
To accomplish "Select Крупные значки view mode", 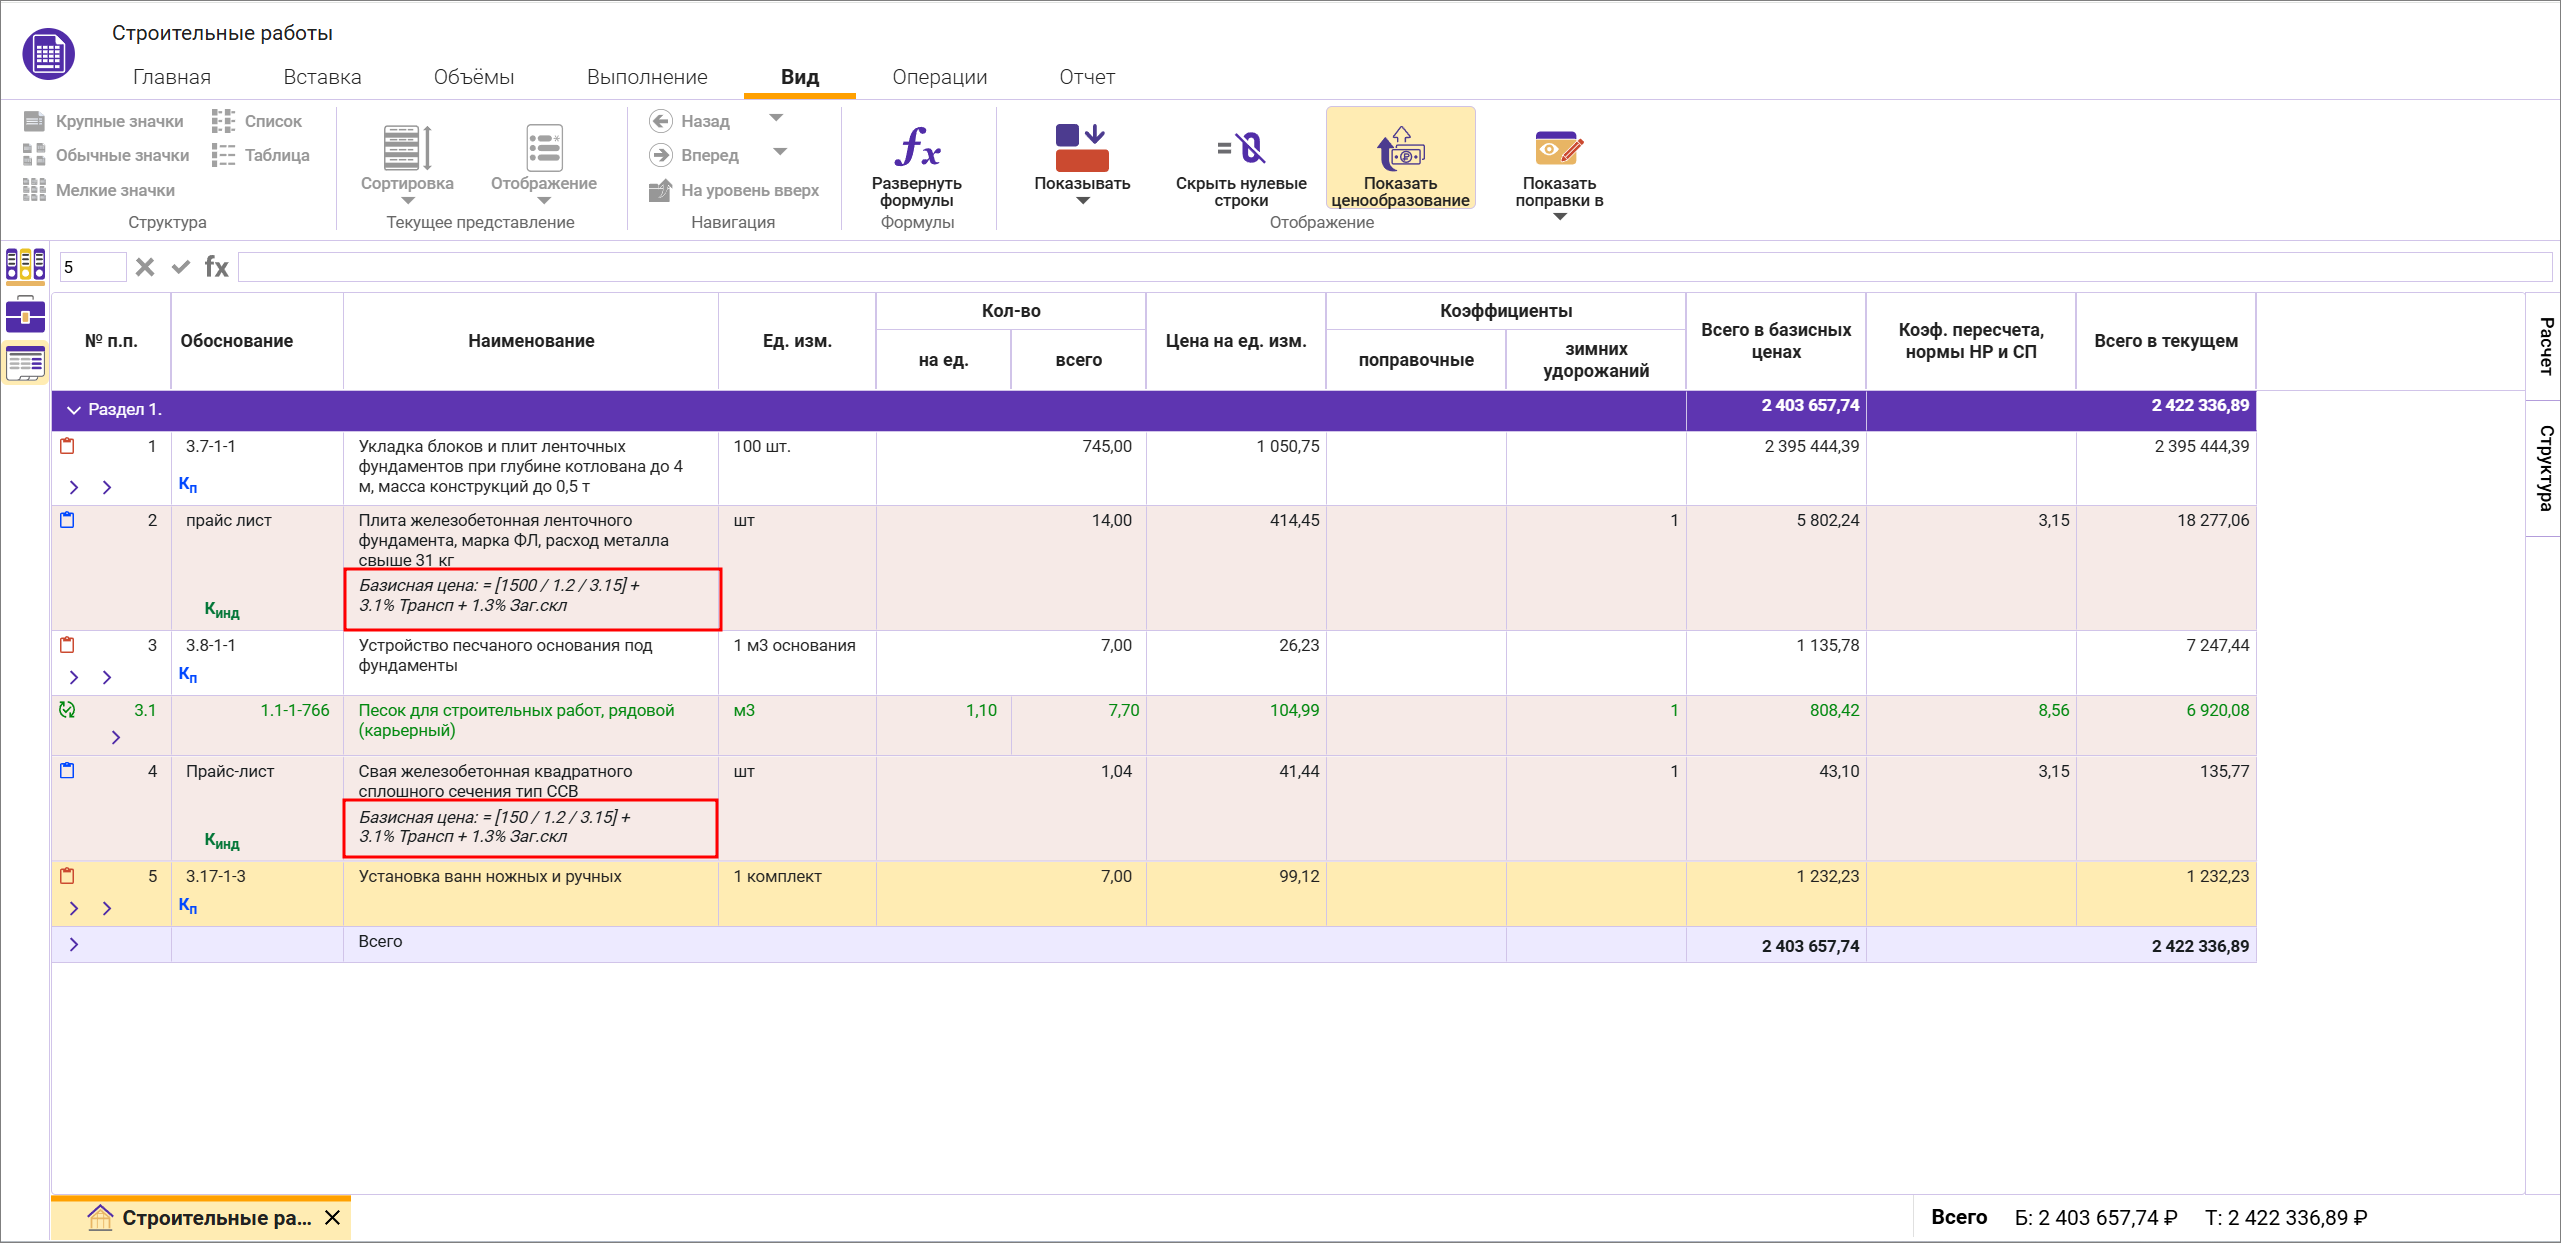I will click(x=104, y=121).
